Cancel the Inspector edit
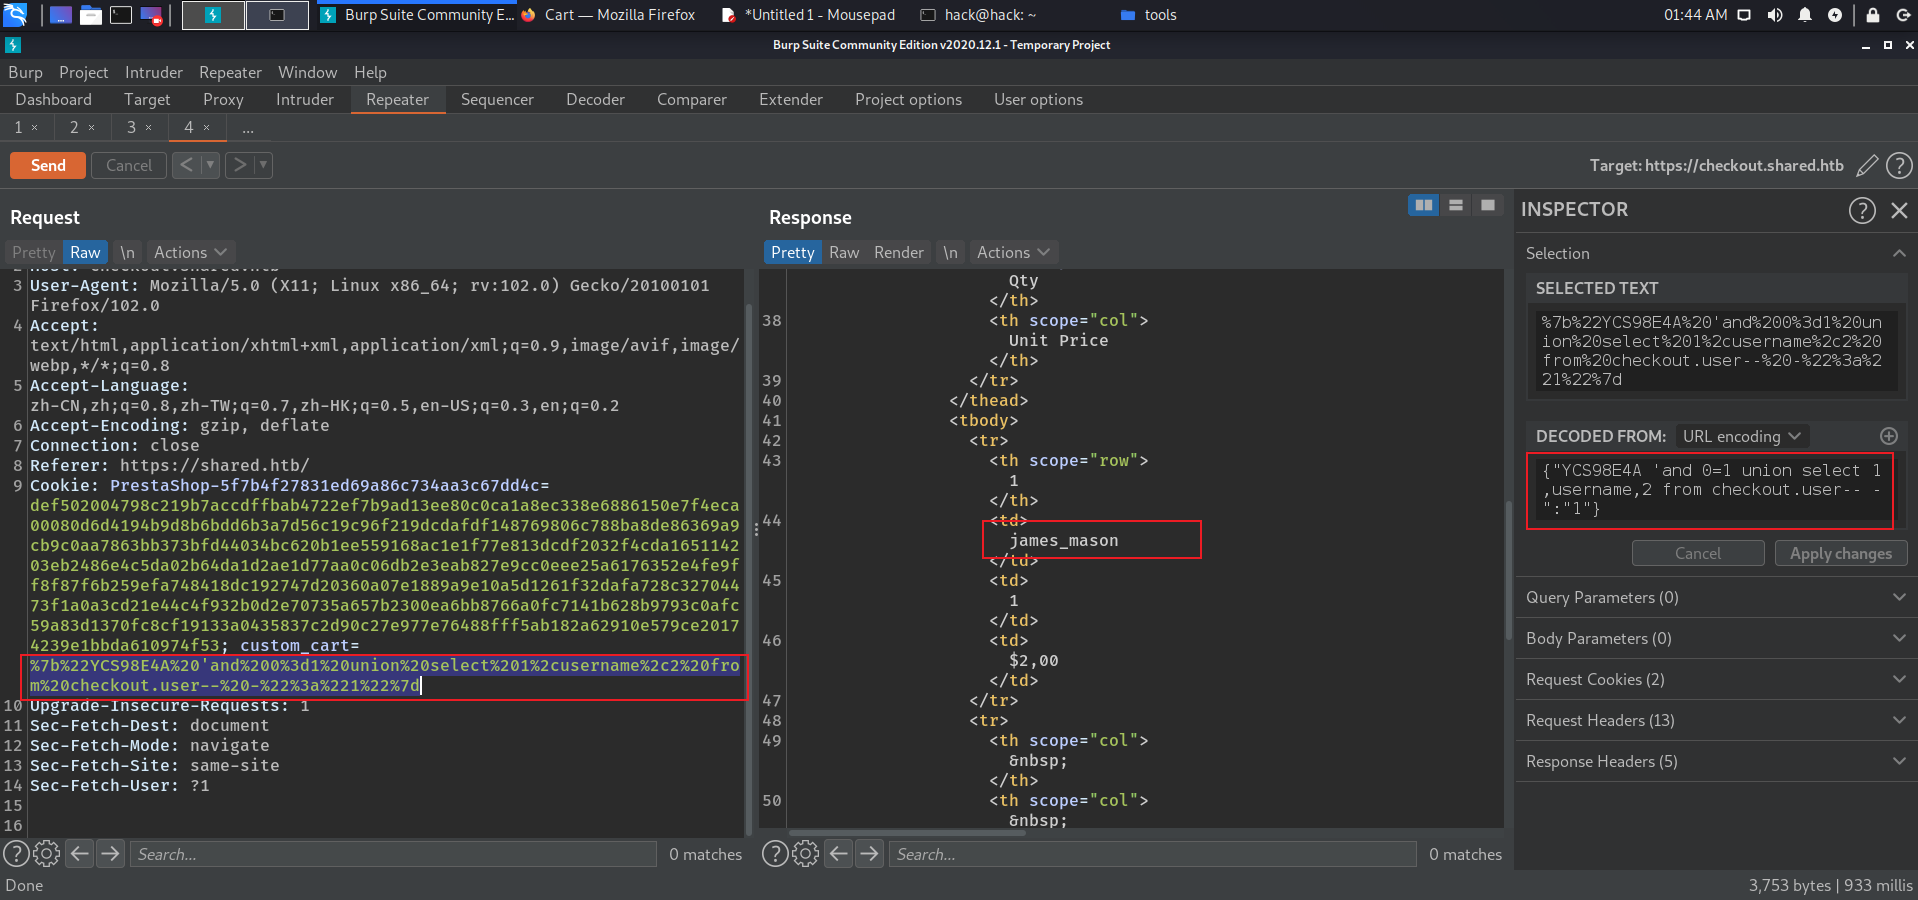 [1698, 553]
